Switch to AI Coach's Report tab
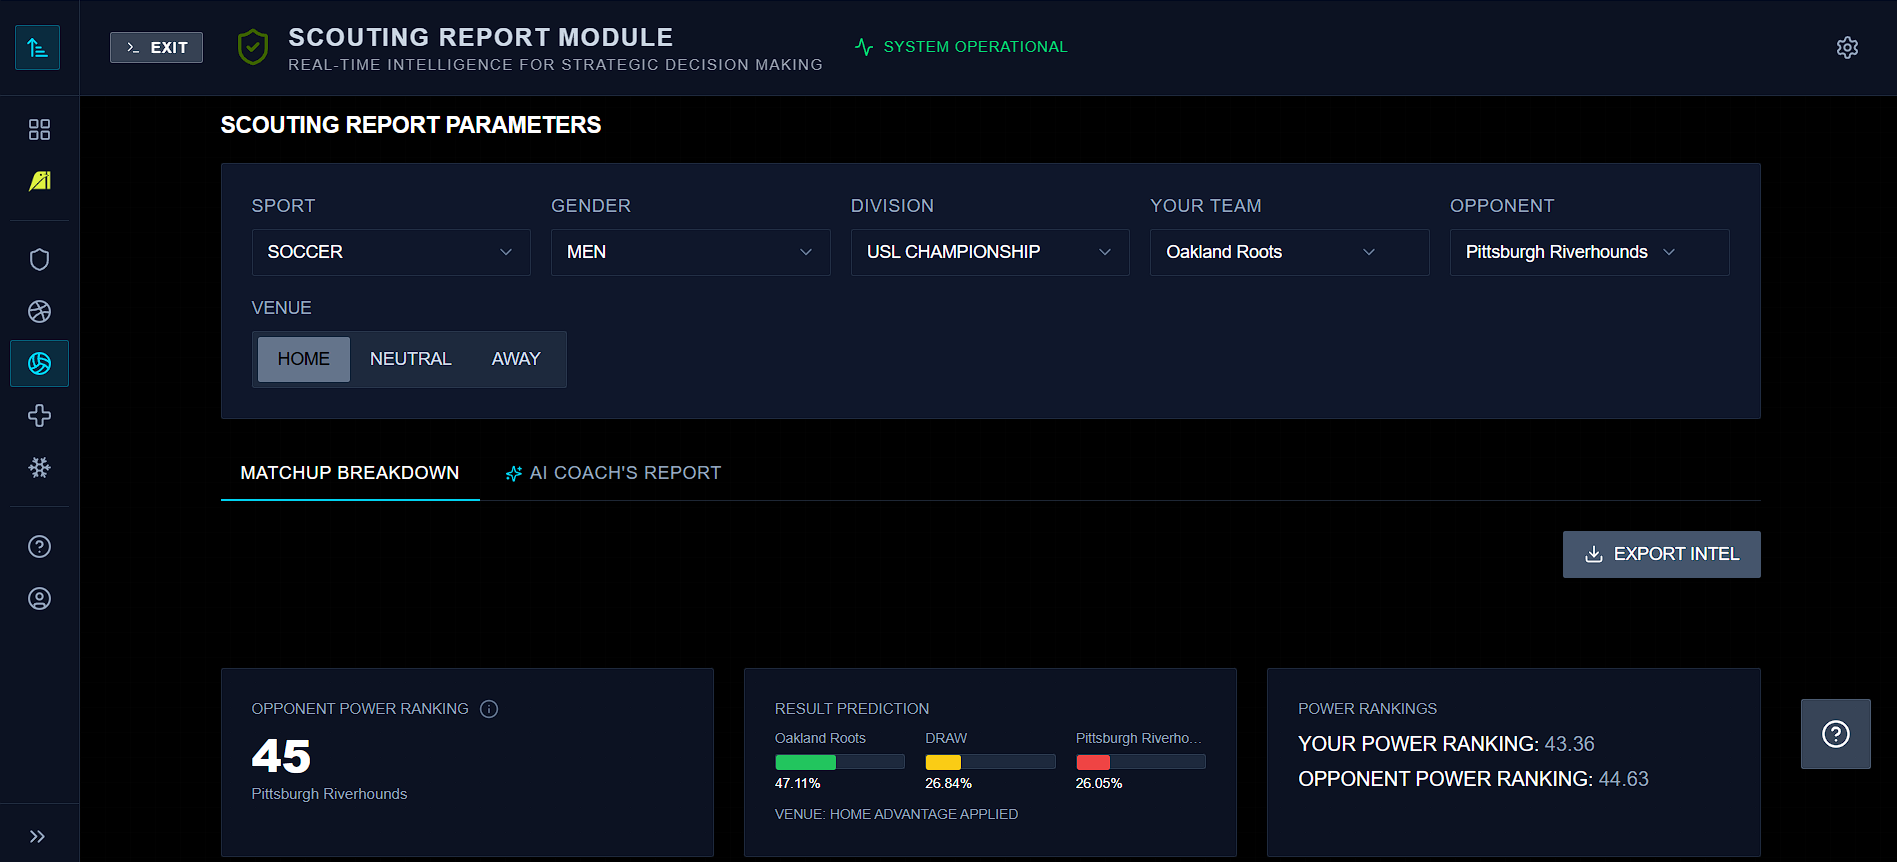This screenshot has height=862, width=1897. coord(613,473)
